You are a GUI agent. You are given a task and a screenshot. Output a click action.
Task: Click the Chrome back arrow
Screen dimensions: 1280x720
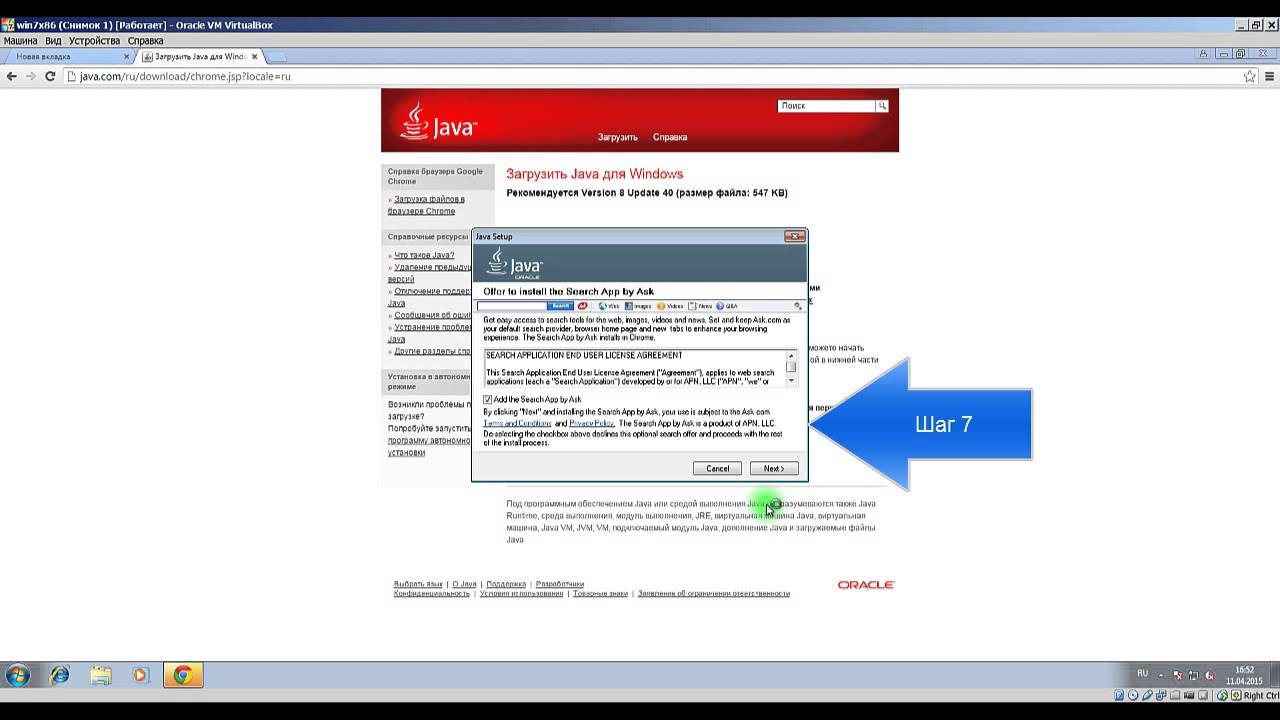[12, 76]
